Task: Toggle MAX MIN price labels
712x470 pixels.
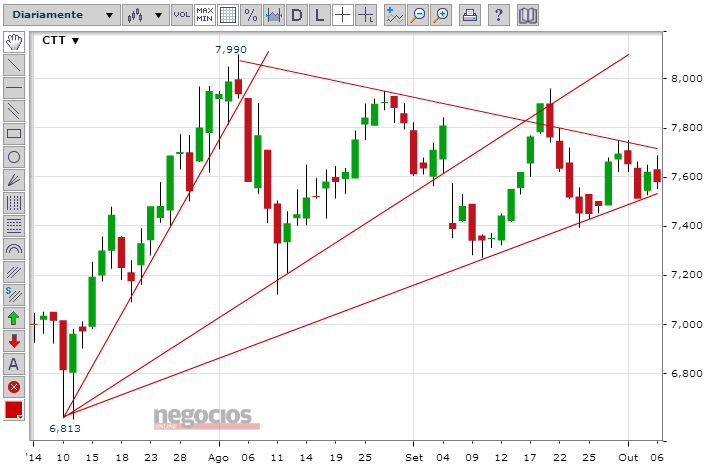Action: 205,15
